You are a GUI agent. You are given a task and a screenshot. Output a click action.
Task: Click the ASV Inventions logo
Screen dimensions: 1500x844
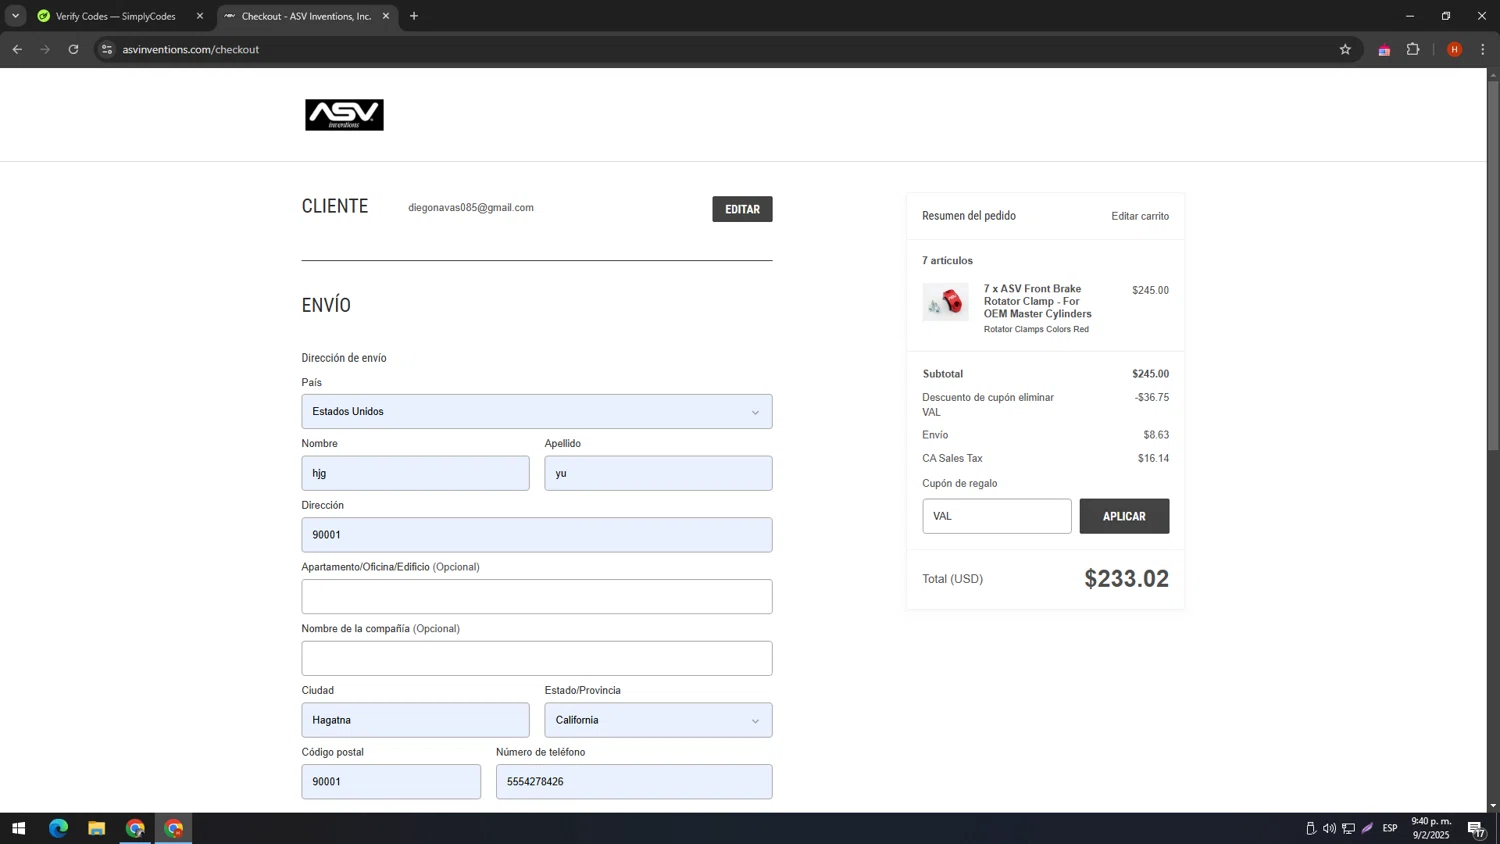pyautogui.click(x=344, y=115)
